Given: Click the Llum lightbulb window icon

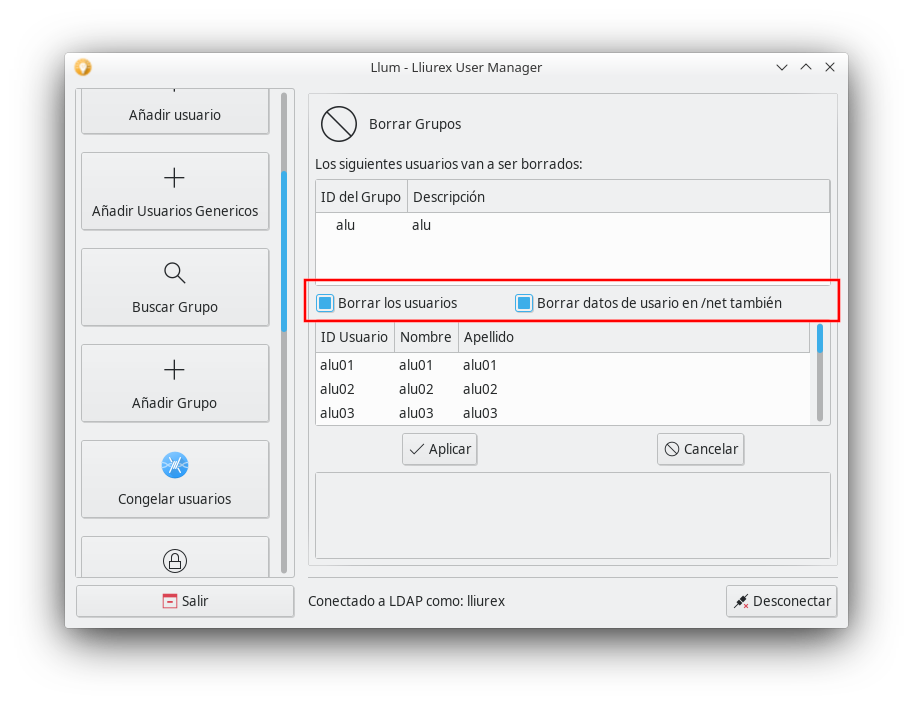Looking at the screenshot, I should (83, 67).
